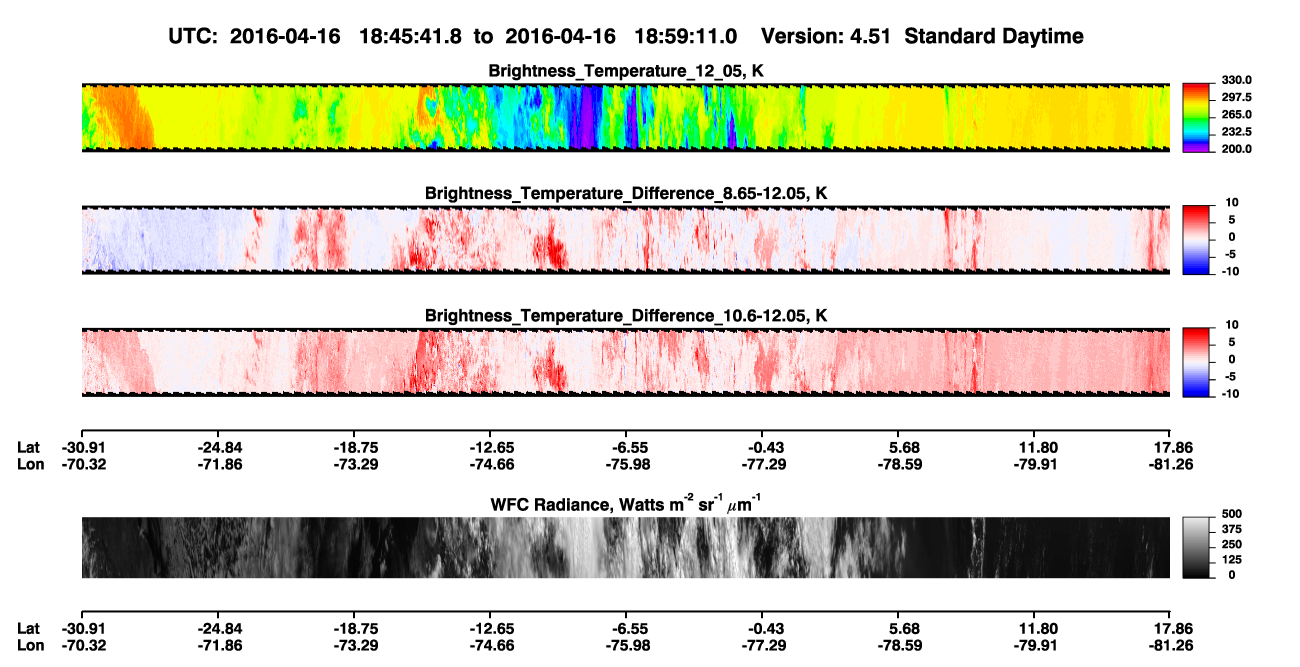1300x667 pixels.
Task: Click the Brightness_Temperature_Difference_10.6-12.05 image strip
Action: [x=625, y=362]
